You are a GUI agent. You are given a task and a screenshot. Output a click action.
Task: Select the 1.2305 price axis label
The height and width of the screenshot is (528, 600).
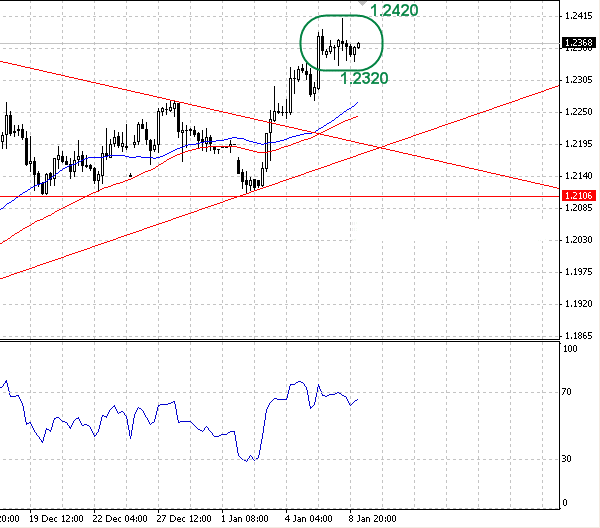coord(579,80)
